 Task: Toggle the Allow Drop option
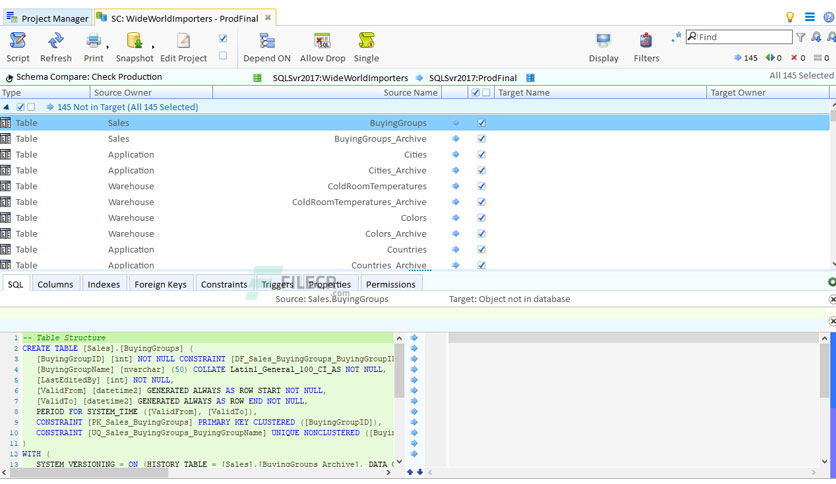coord(323,47)
